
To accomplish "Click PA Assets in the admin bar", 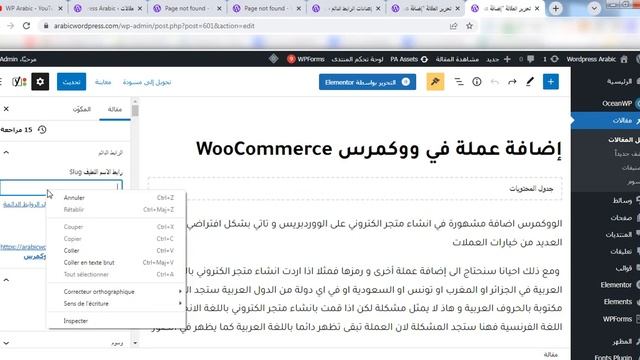I will click(409, 59).
